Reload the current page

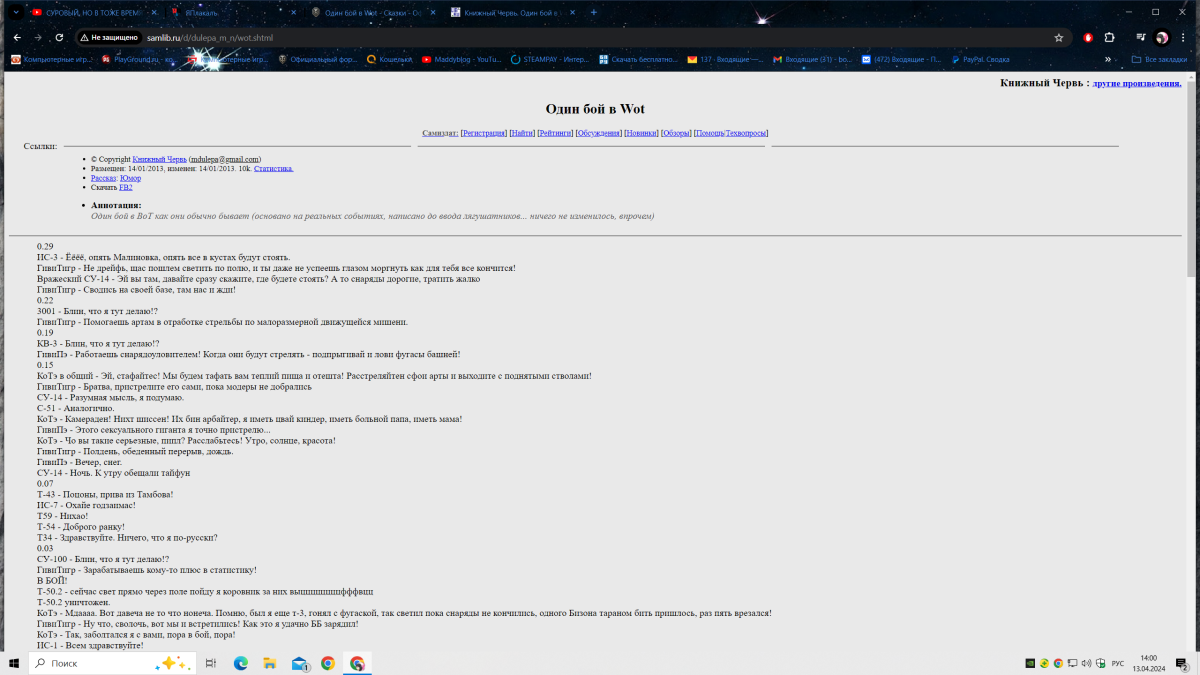point(59,37)
